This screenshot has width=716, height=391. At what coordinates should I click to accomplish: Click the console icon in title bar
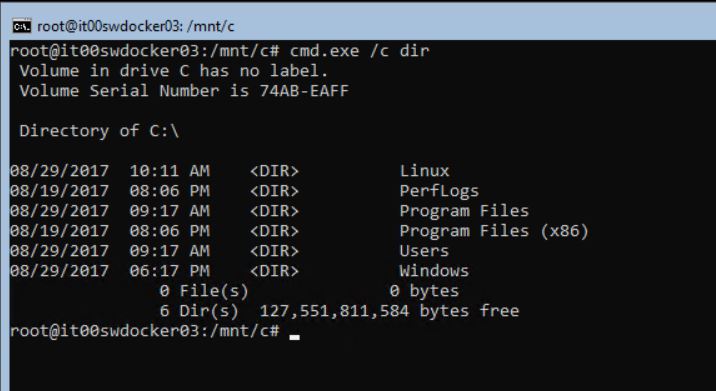click(x=21, y=26)
